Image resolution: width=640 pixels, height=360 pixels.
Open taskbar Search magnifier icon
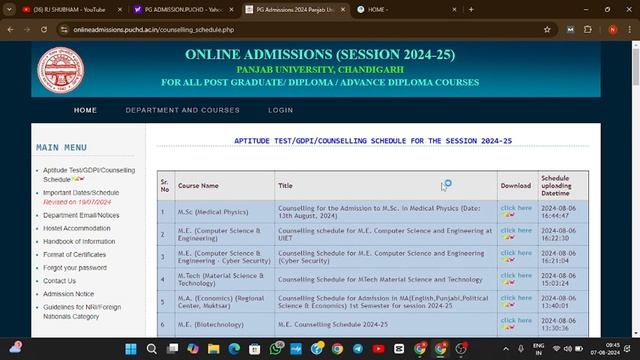coord(151,349)
